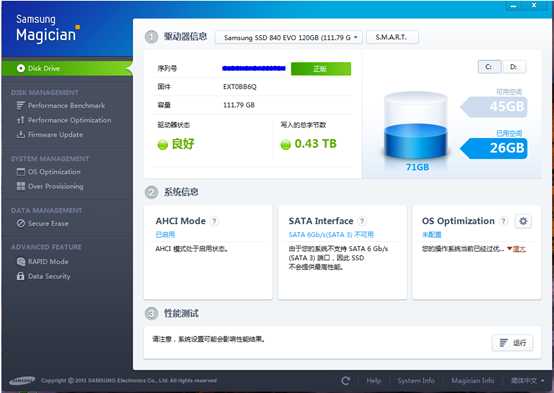Open Performance Optimization in the sidebar
Screen dimensions: 554x393
(x=64, y=120)
